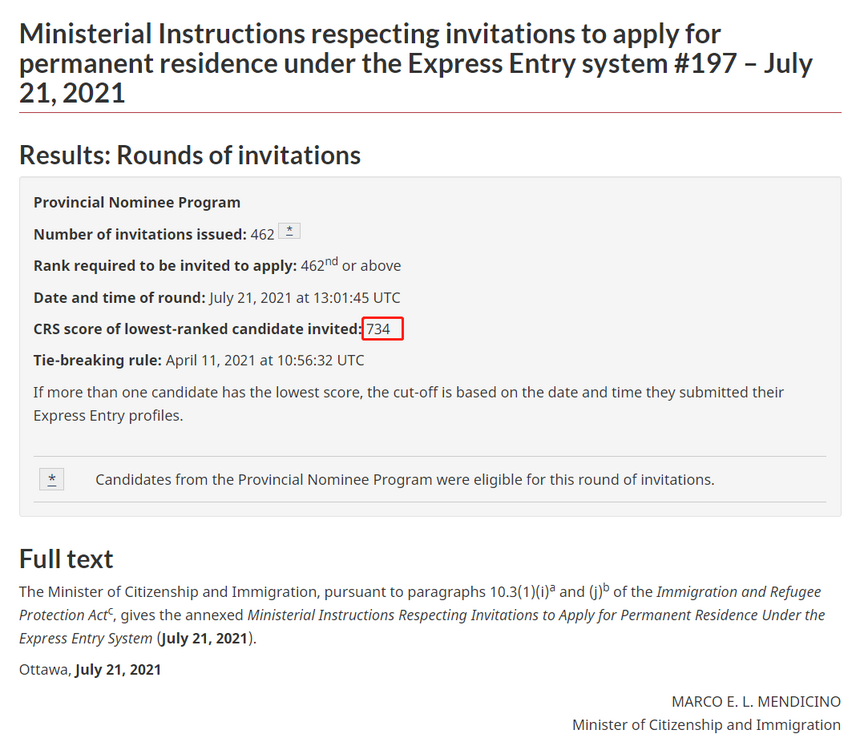This screenshot has width=860, height=742.
Task: Click the footnote text about eligible candidates
Action: tap(405, 480)
